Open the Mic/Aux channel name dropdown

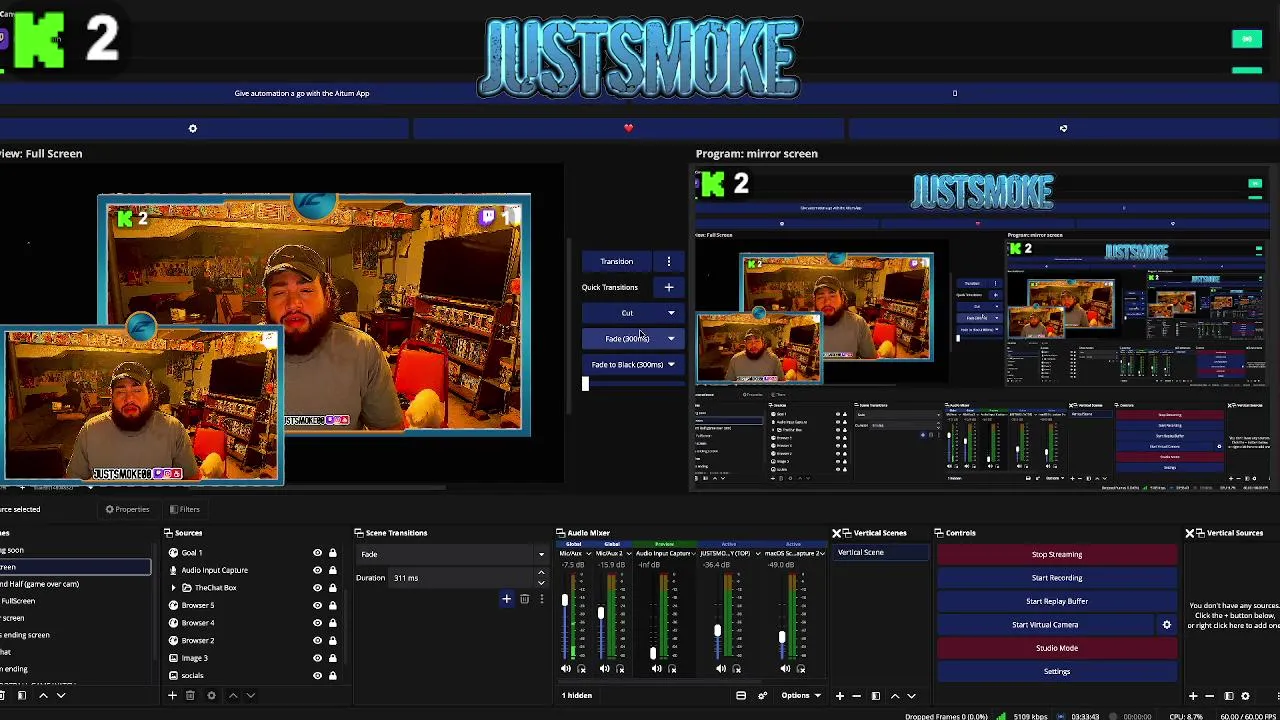[588, 553]
